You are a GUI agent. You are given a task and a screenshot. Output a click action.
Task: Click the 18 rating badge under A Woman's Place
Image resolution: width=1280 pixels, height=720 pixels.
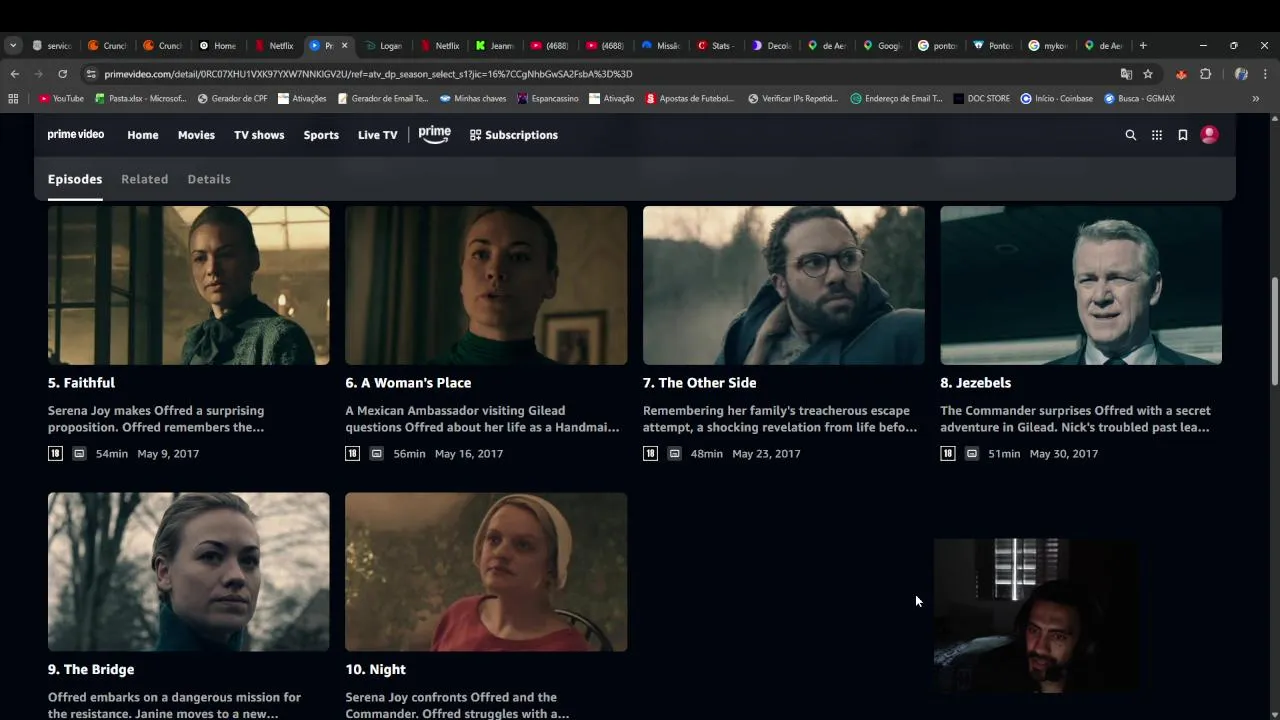352,454
